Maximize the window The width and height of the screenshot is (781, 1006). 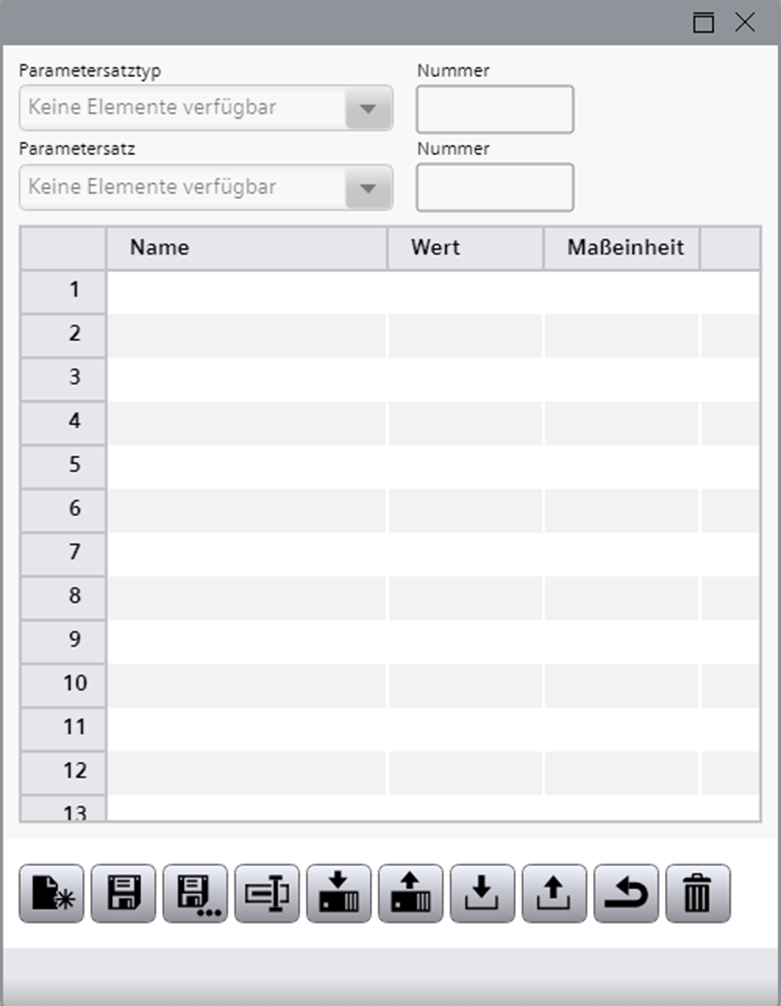pyautogui.click(x=704, y=23)
